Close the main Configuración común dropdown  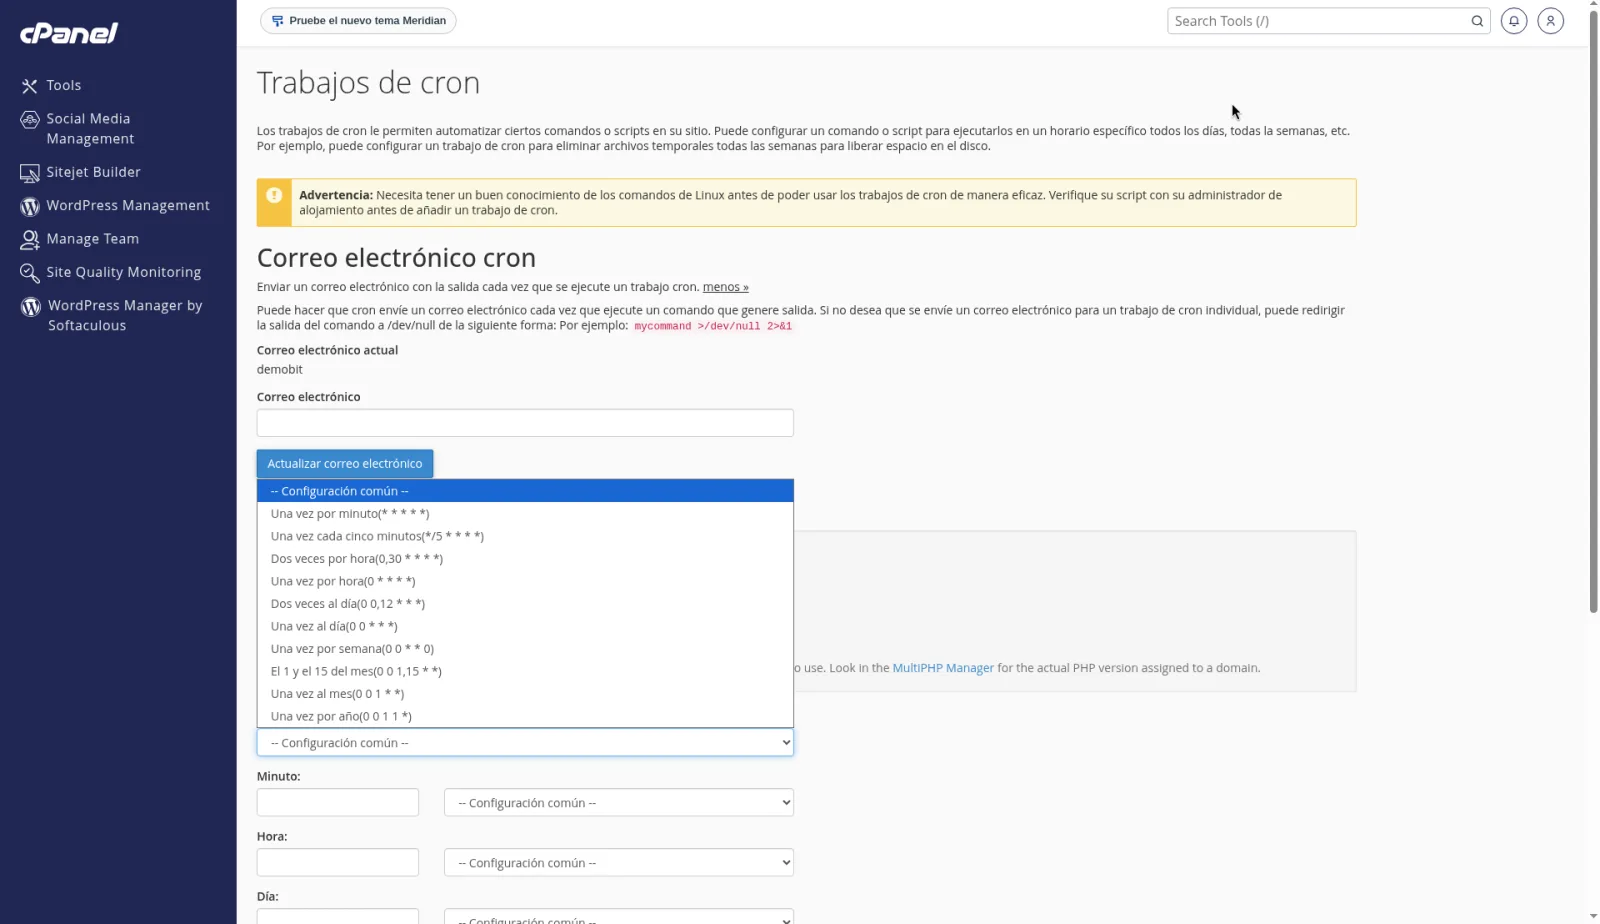(525, 743)
